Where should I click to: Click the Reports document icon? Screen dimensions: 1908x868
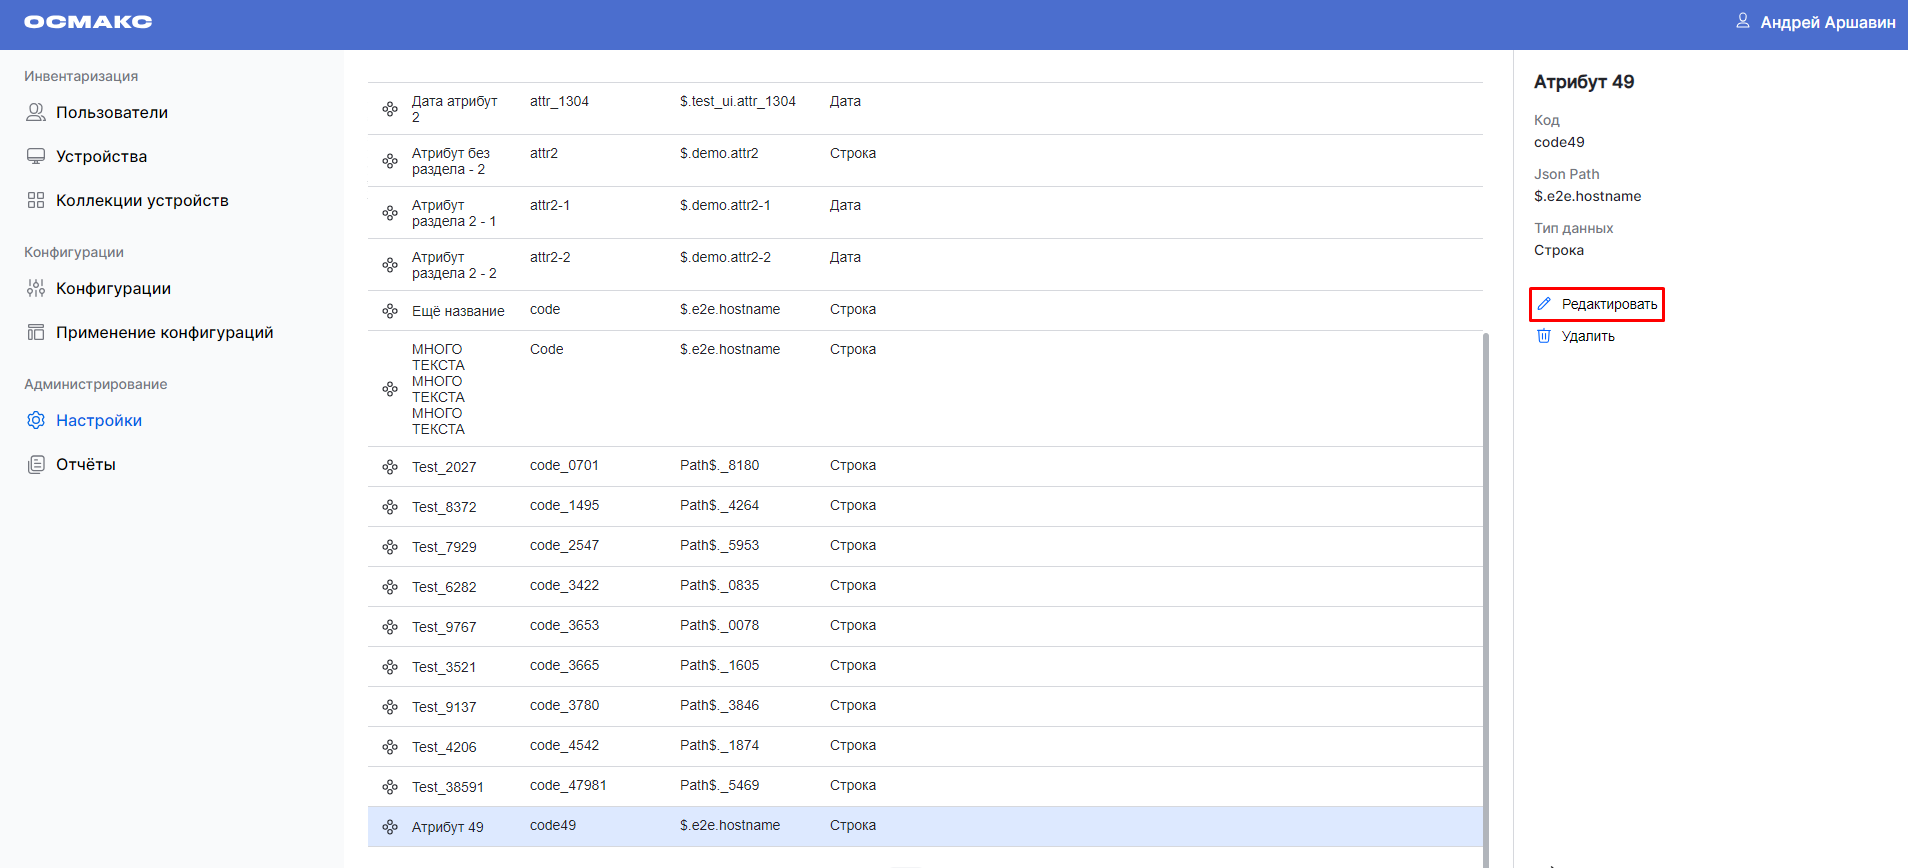tap(36, 464)
